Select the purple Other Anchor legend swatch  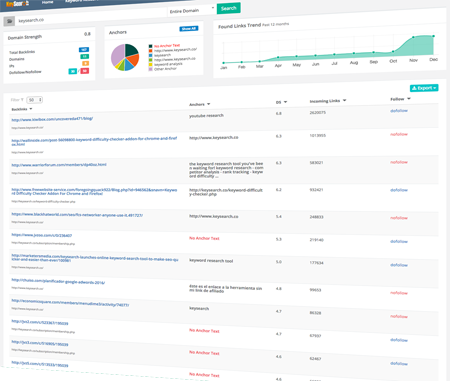pos(151,69)
